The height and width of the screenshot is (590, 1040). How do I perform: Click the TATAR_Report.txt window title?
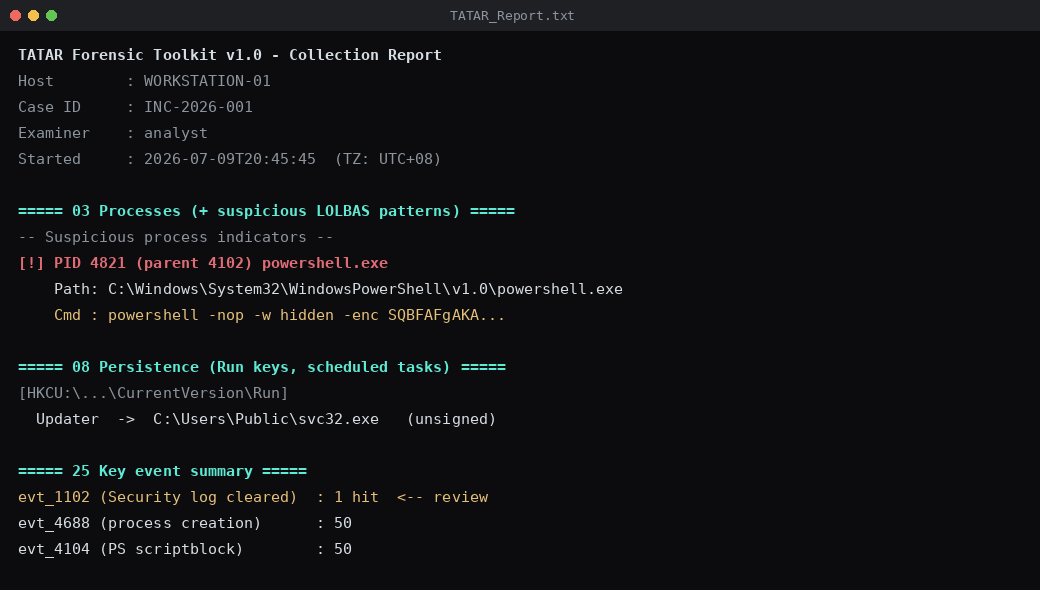pyautogui.click(x=512, y=15)
